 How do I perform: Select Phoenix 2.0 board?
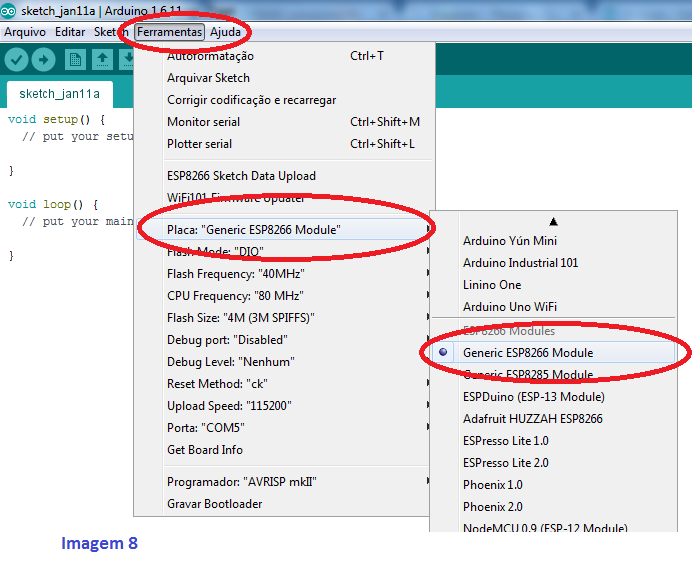553,507
